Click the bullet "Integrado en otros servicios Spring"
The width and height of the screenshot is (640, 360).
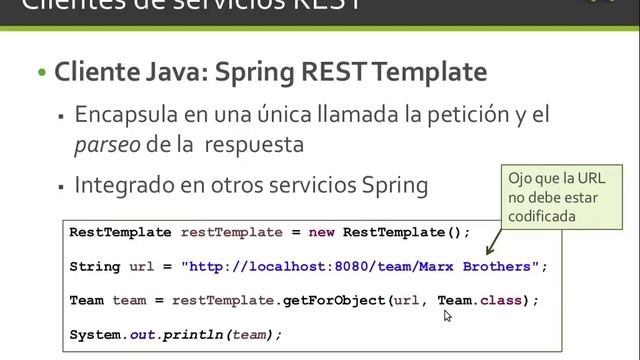(x=251, y=186)
